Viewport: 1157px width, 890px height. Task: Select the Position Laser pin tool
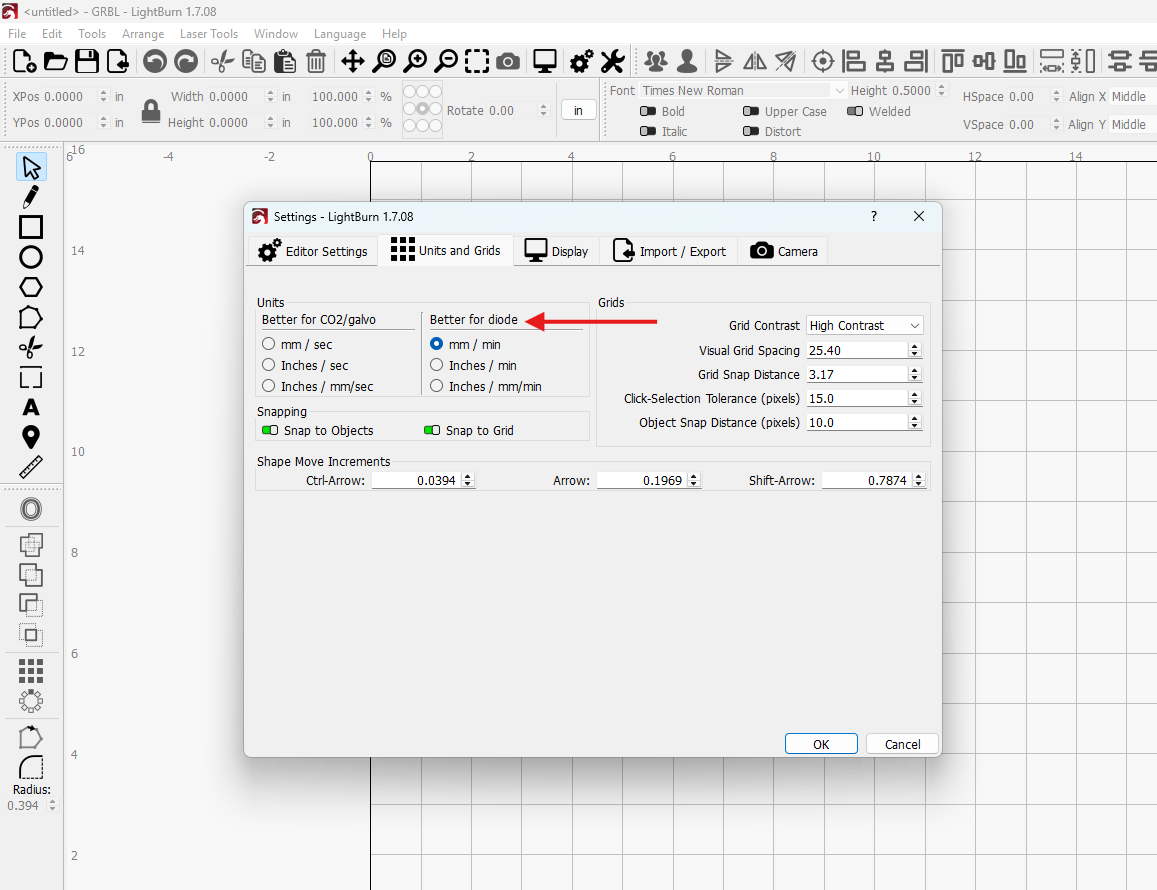31,438
